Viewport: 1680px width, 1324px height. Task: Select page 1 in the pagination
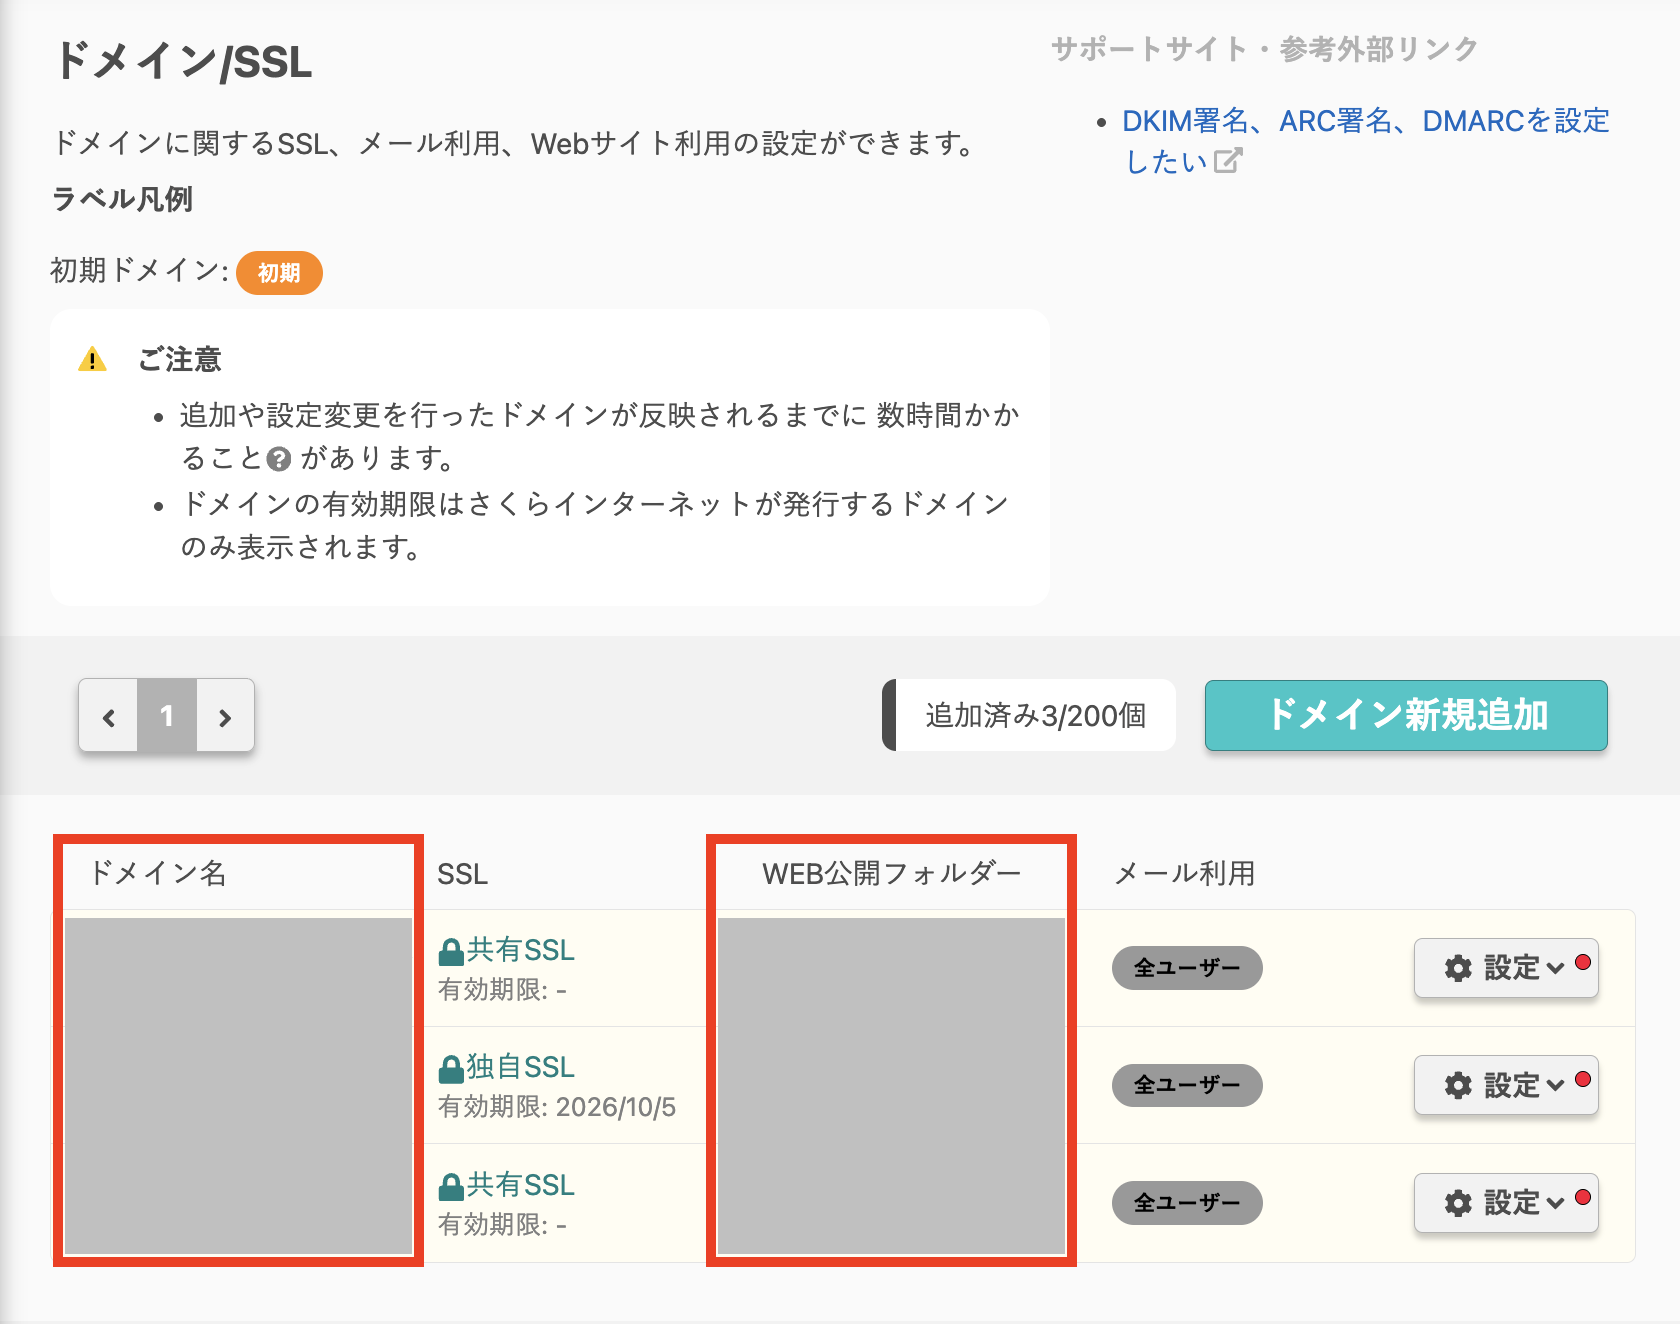167,716
